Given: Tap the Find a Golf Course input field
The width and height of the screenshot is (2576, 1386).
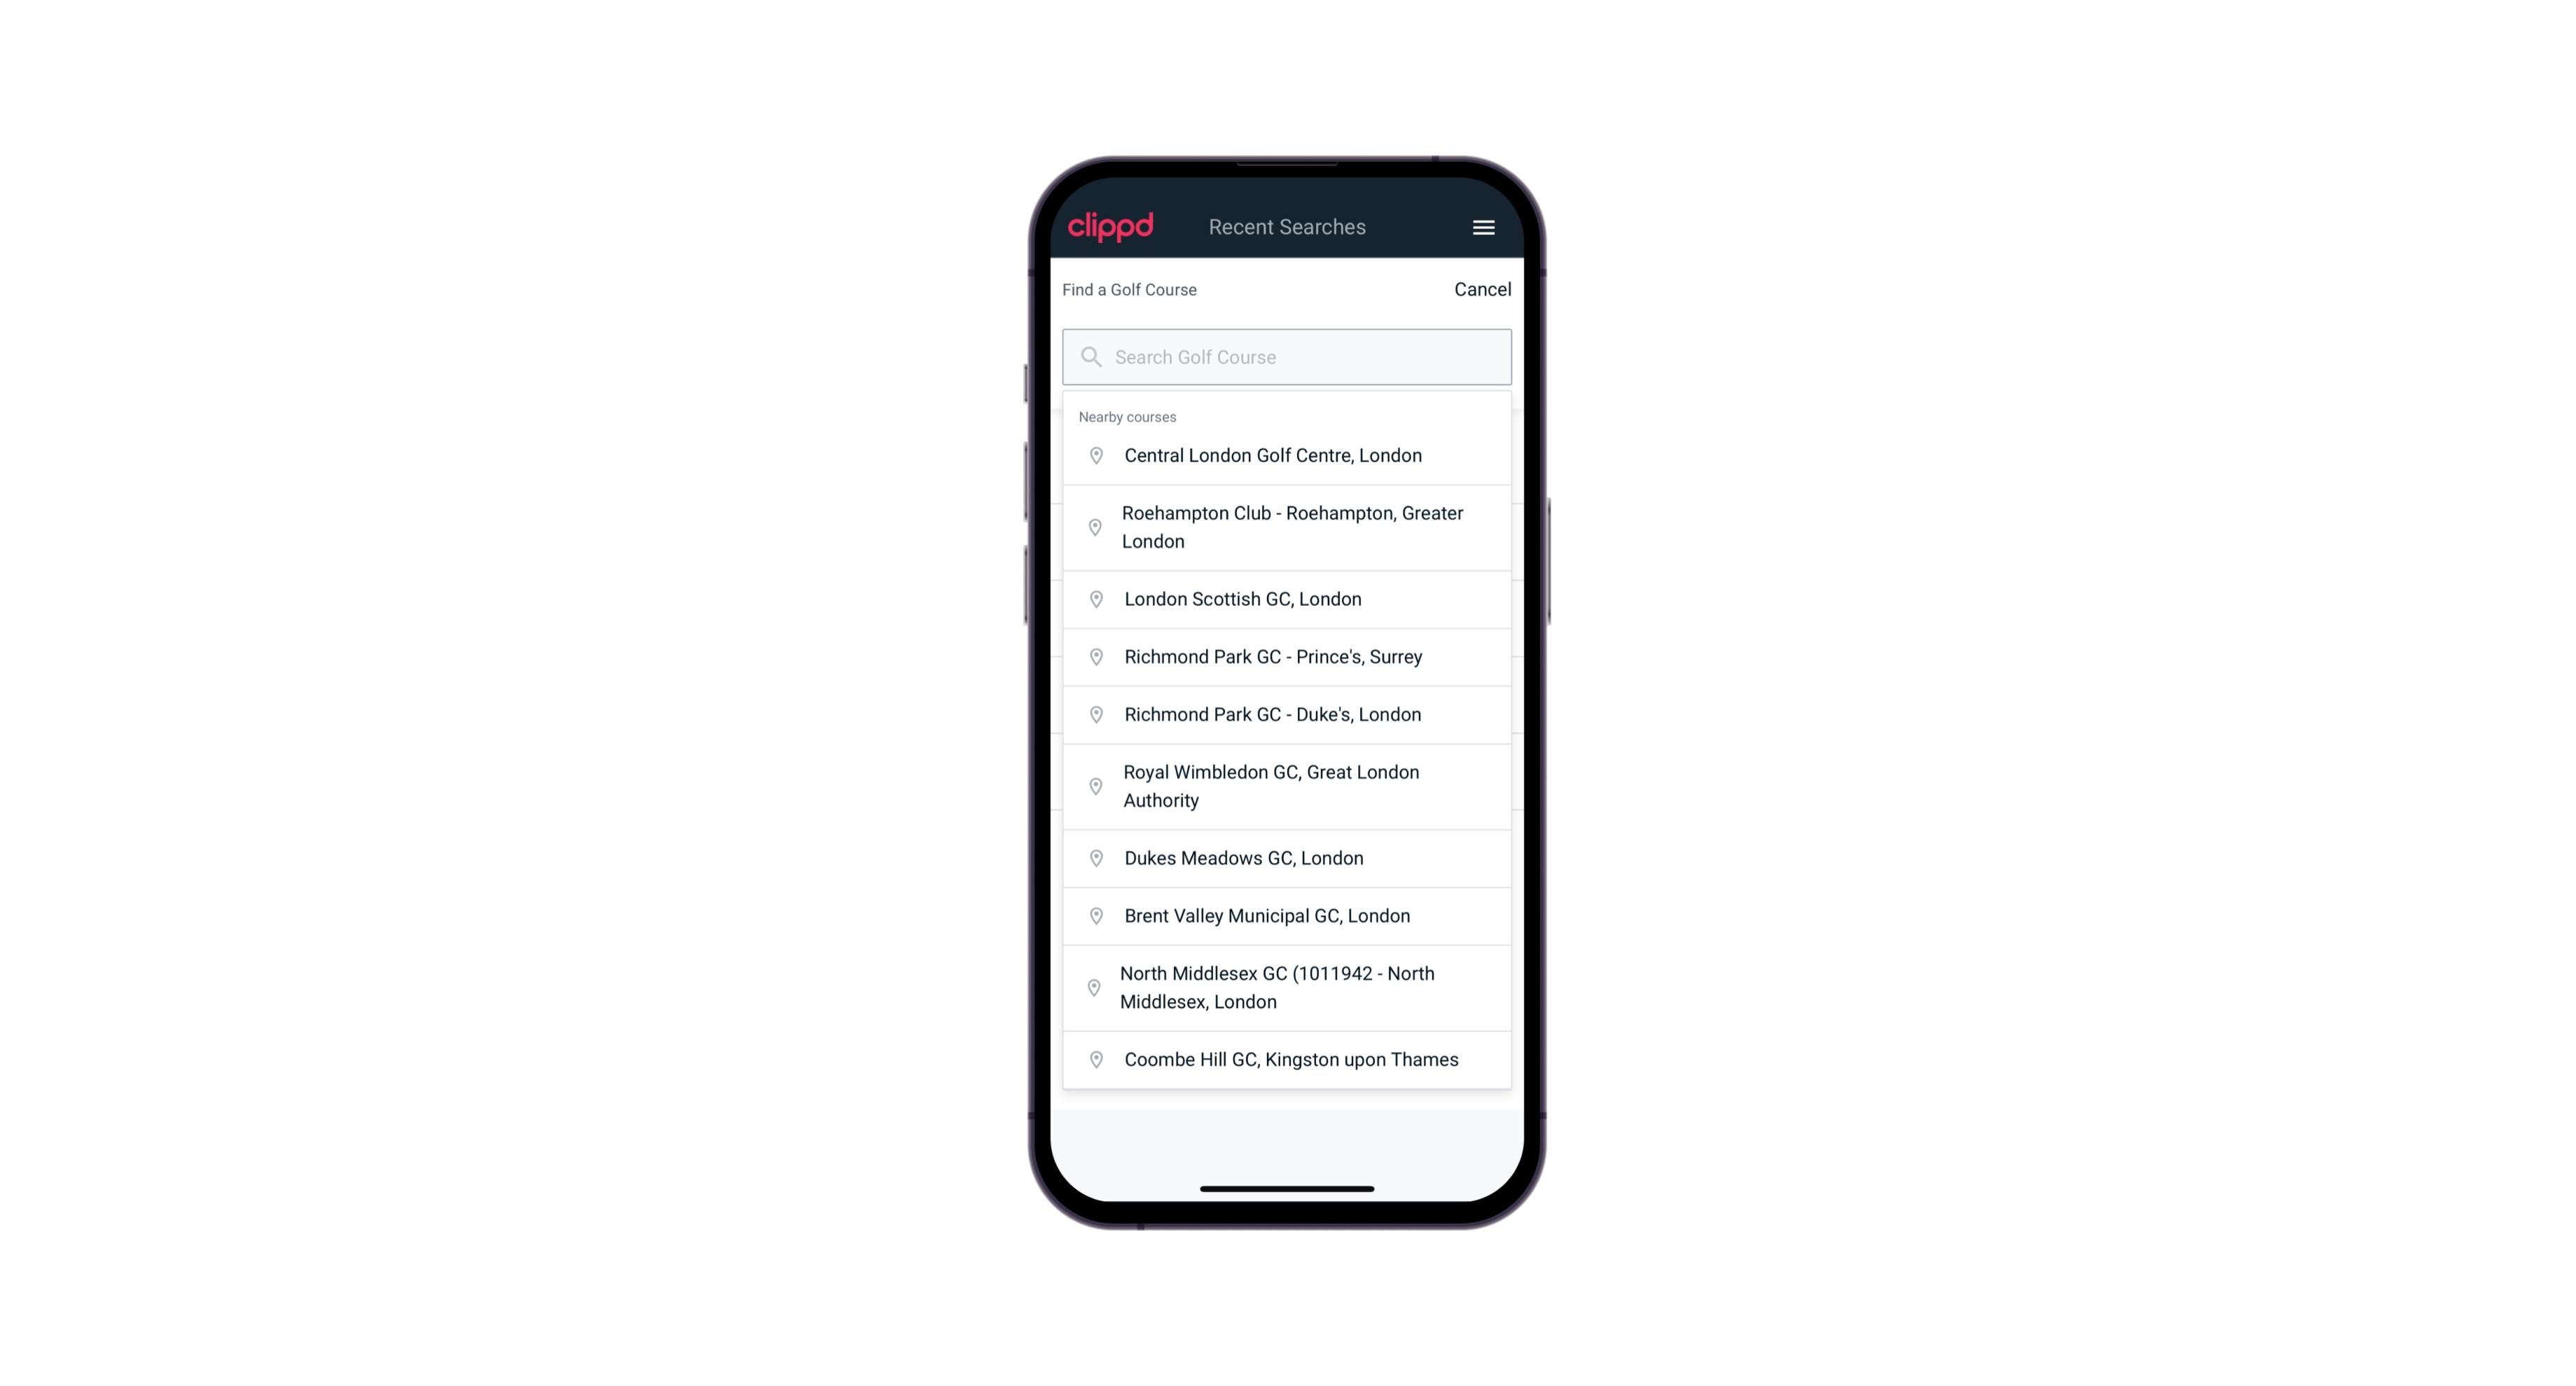Looking at the screenshot, I should pos(1287,355).
